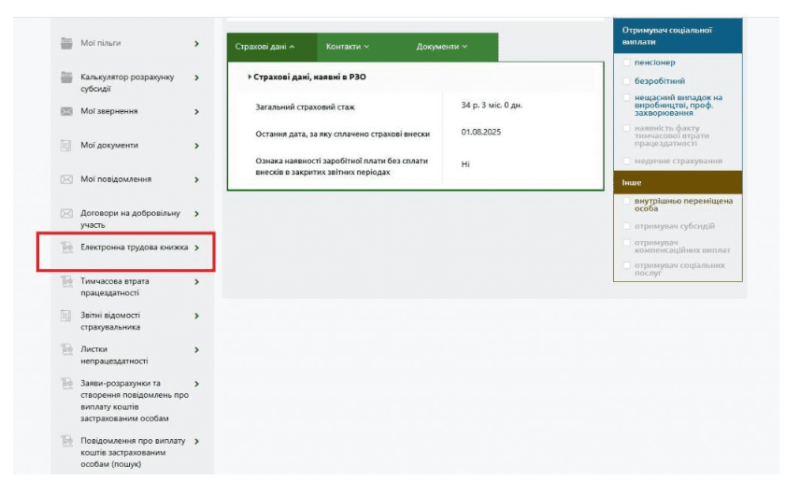Screen dimensions: 800x481
Task: Click the icon beside Листки непрацездатності
Action: [66, 350]
